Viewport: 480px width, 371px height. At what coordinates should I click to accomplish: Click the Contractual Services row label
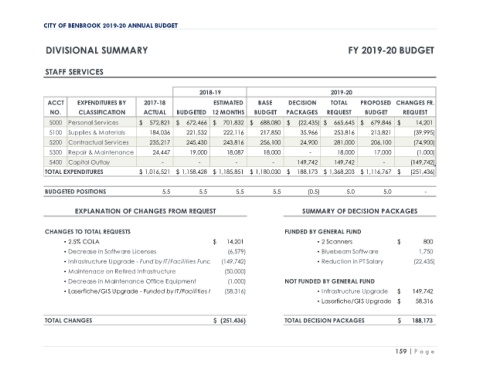tap(98, 143)
